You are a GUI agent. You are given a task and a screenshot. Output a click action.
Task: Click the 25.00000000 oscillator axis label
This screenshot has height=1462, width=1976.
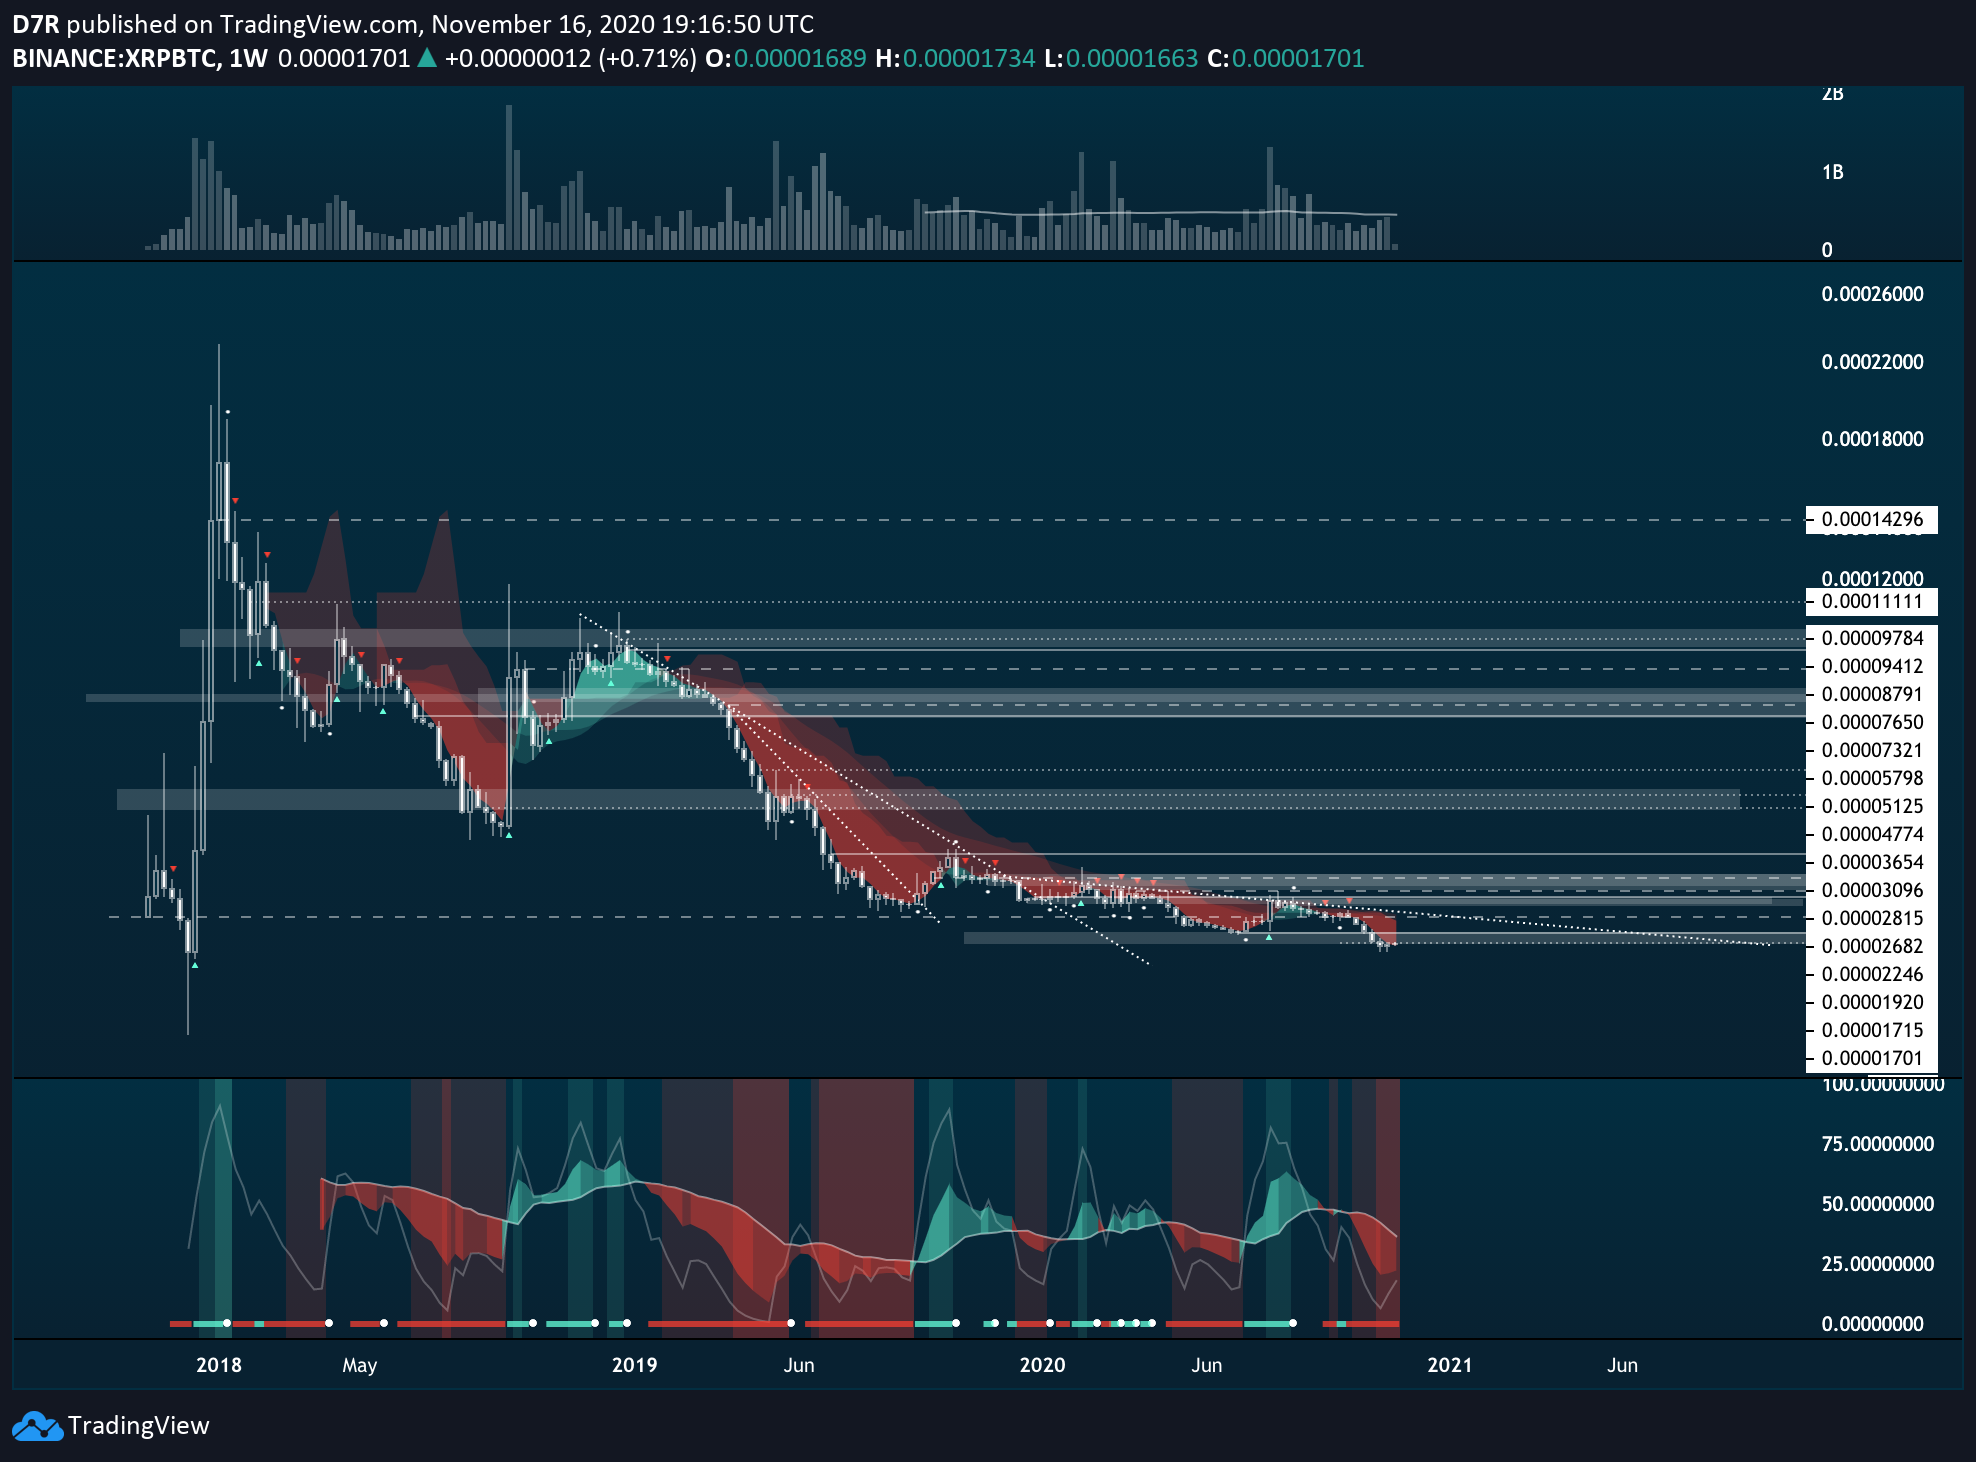coord(1877,1264)
